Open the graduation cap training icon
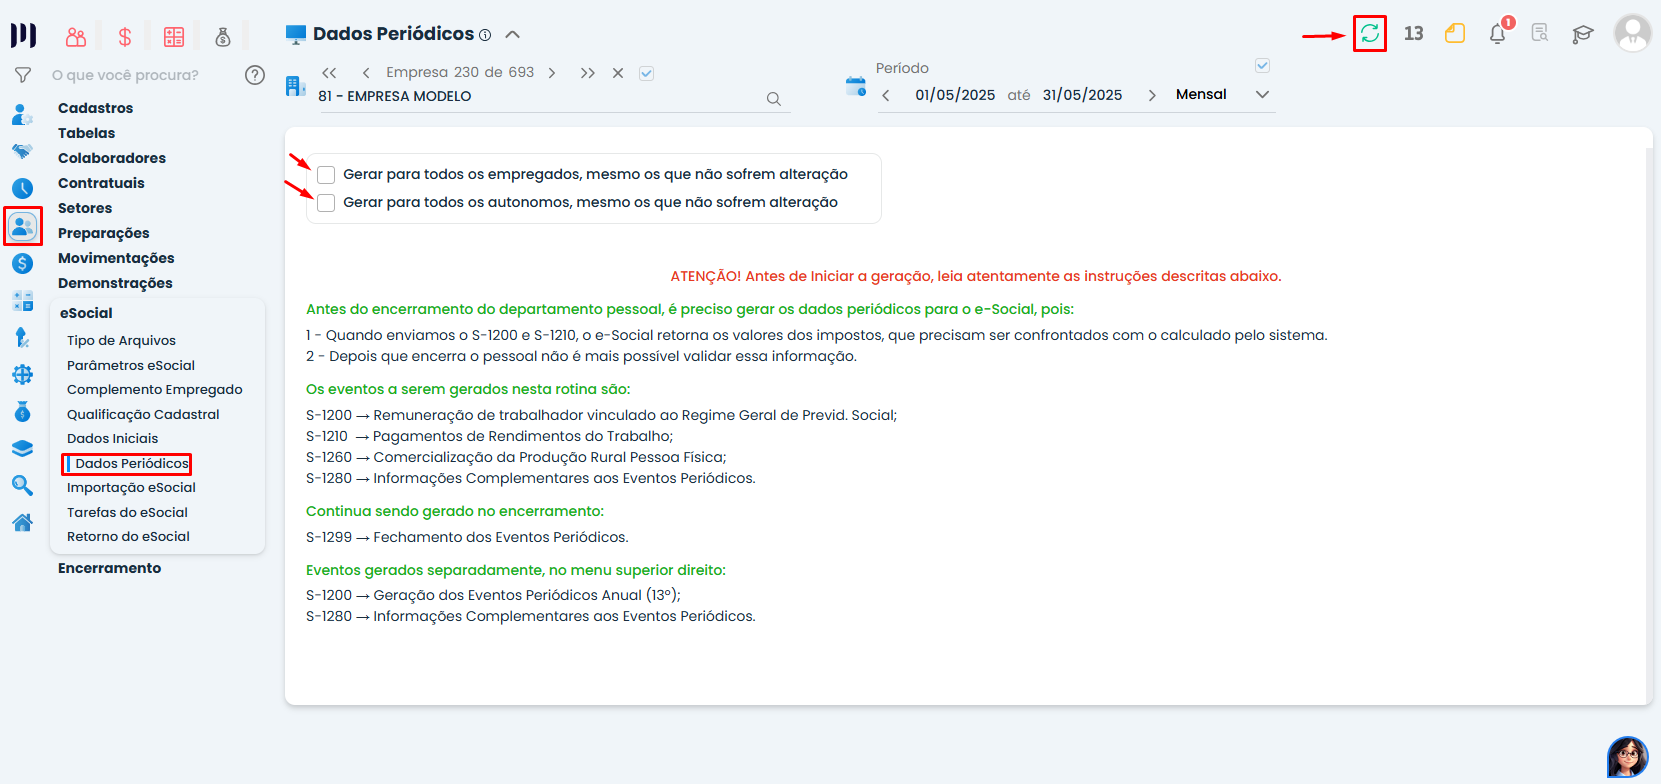The width and height of the screenshot is (1661, 784). point(1582,34)
